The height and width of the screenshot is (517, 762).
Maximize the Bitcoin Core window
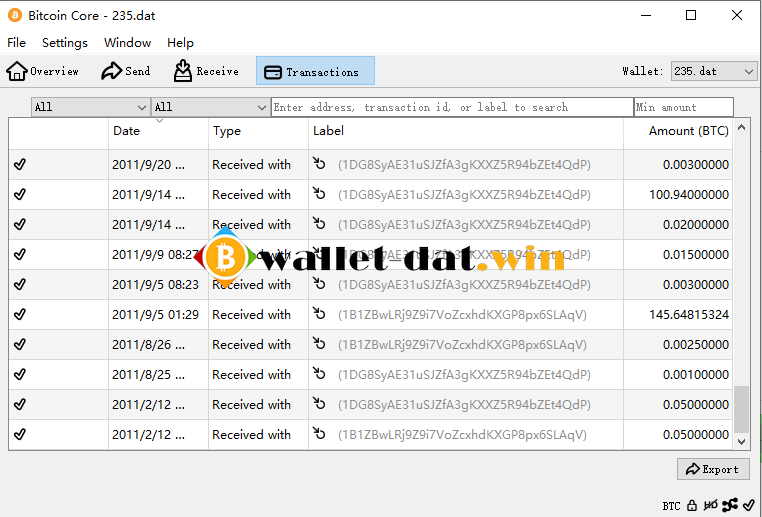tap(691, 16)
